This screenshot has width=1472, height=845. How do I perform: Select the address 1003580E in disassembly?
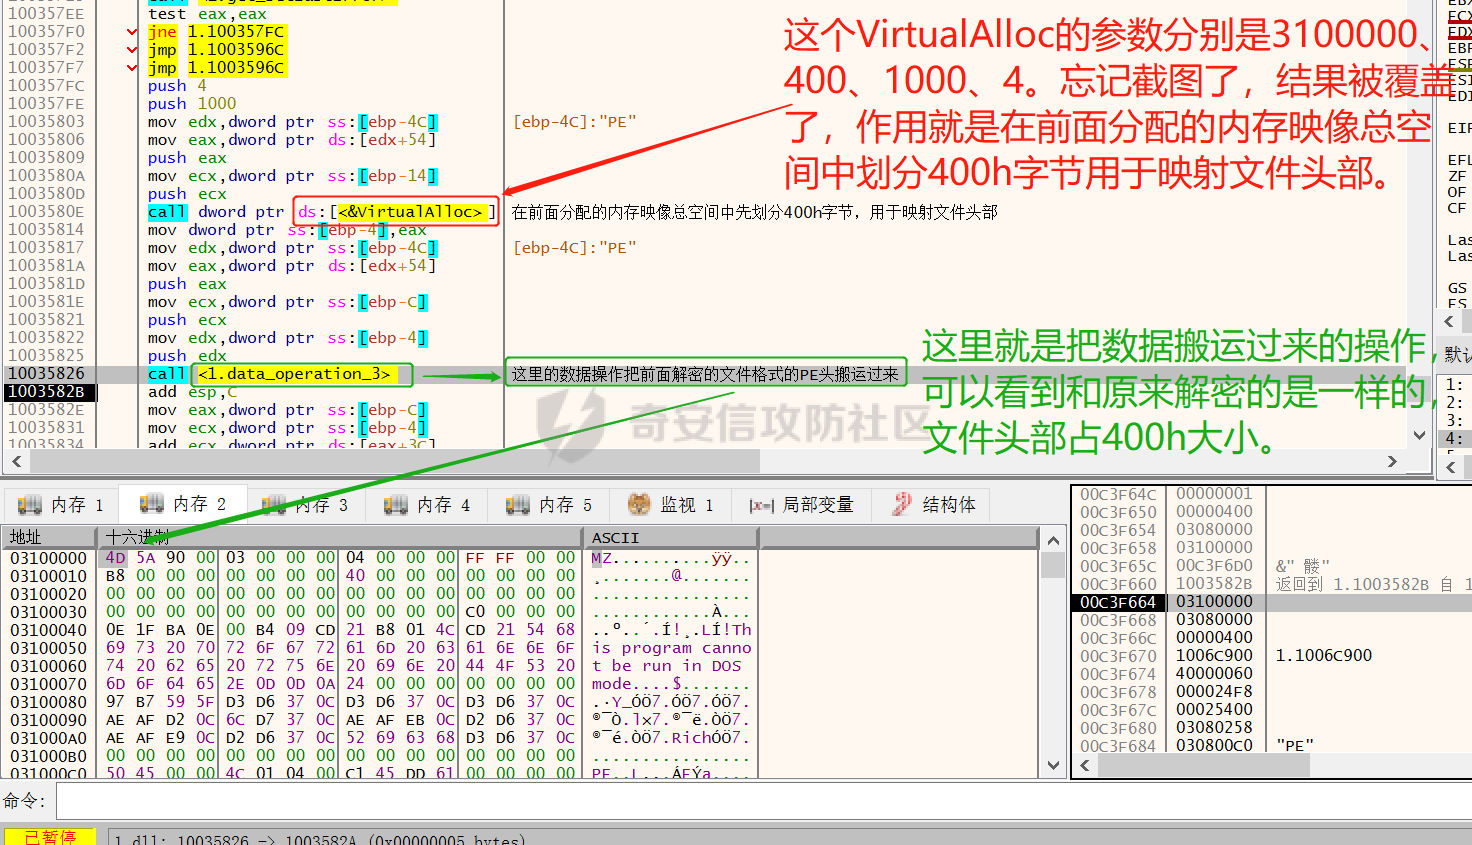[47, 212]
